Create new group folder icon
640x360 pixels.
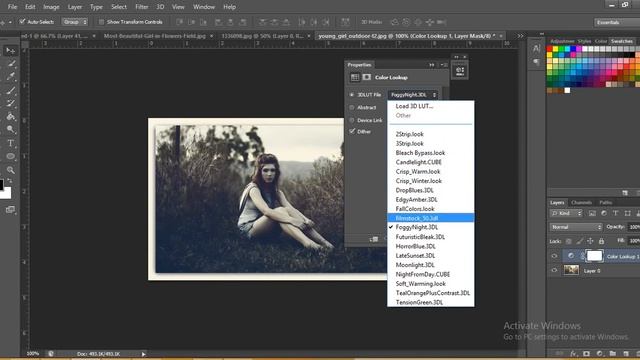[x=613, y=353]
